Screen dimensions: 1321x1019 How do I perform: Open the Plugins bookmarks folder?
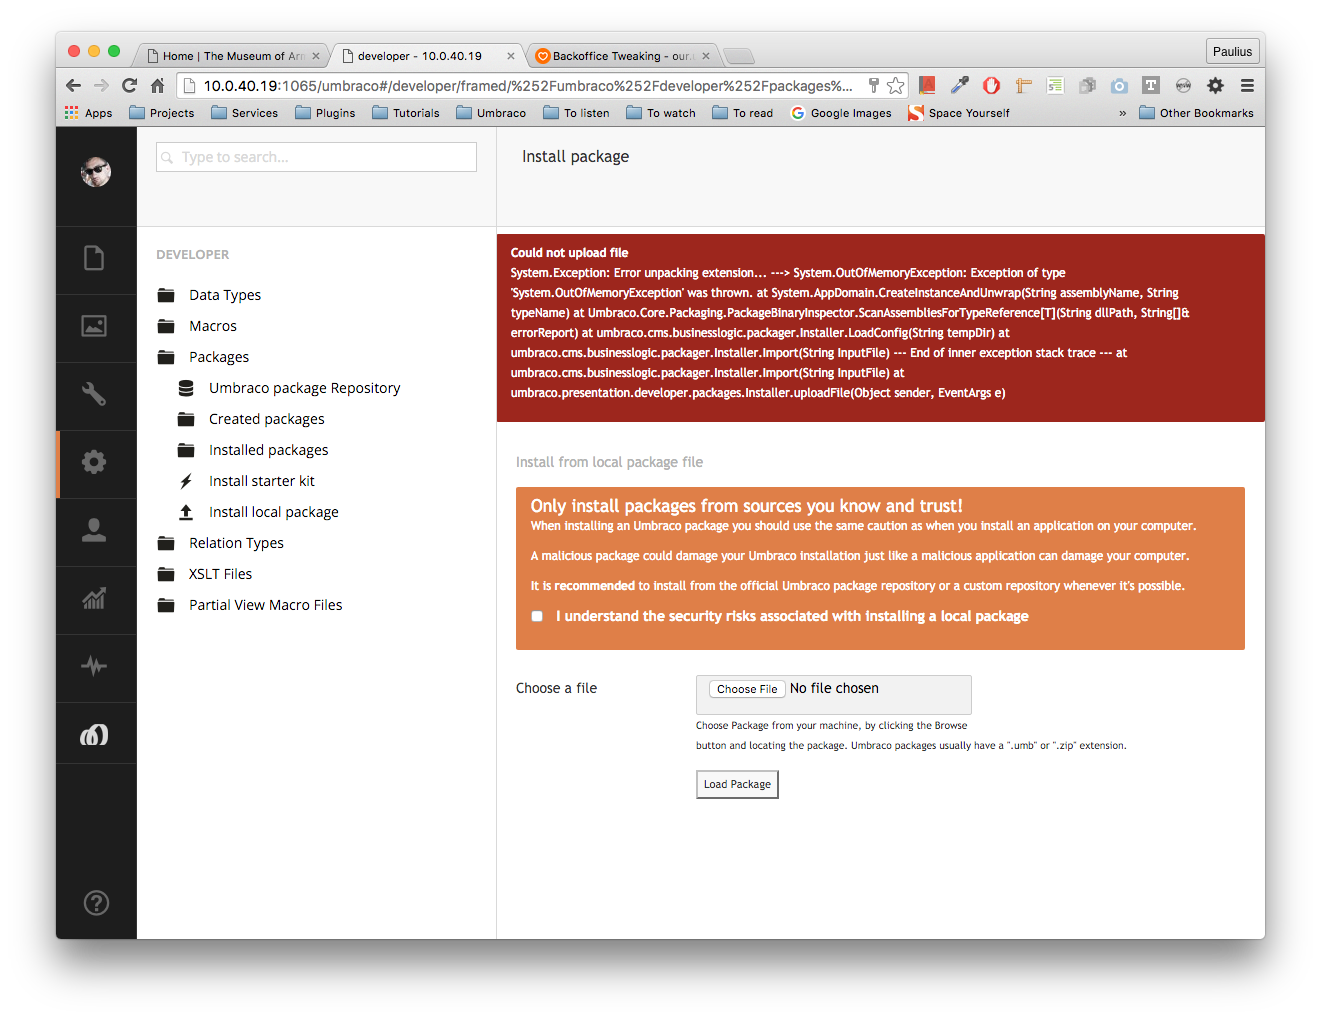point(325,113)
